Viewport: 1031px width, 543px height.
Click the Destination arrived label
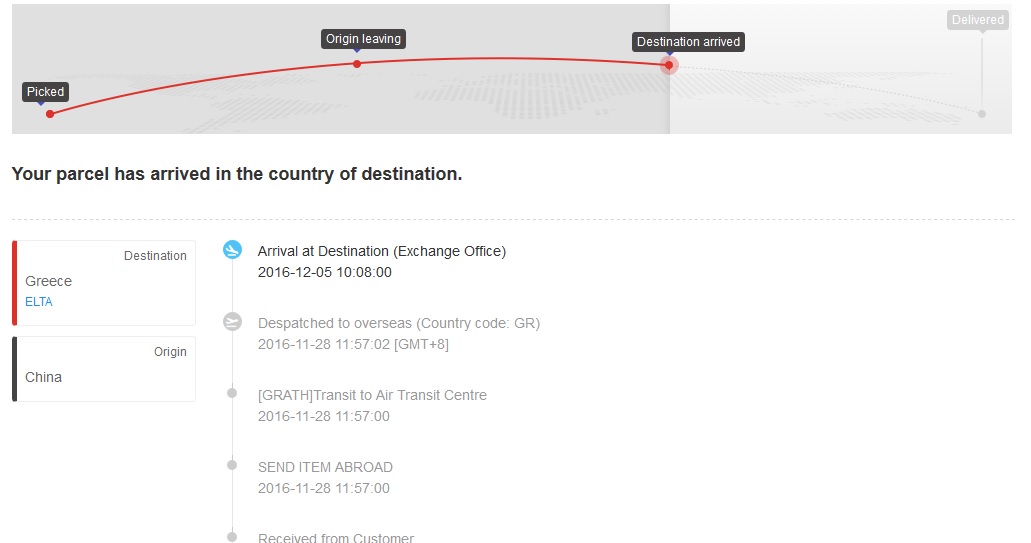688,42
